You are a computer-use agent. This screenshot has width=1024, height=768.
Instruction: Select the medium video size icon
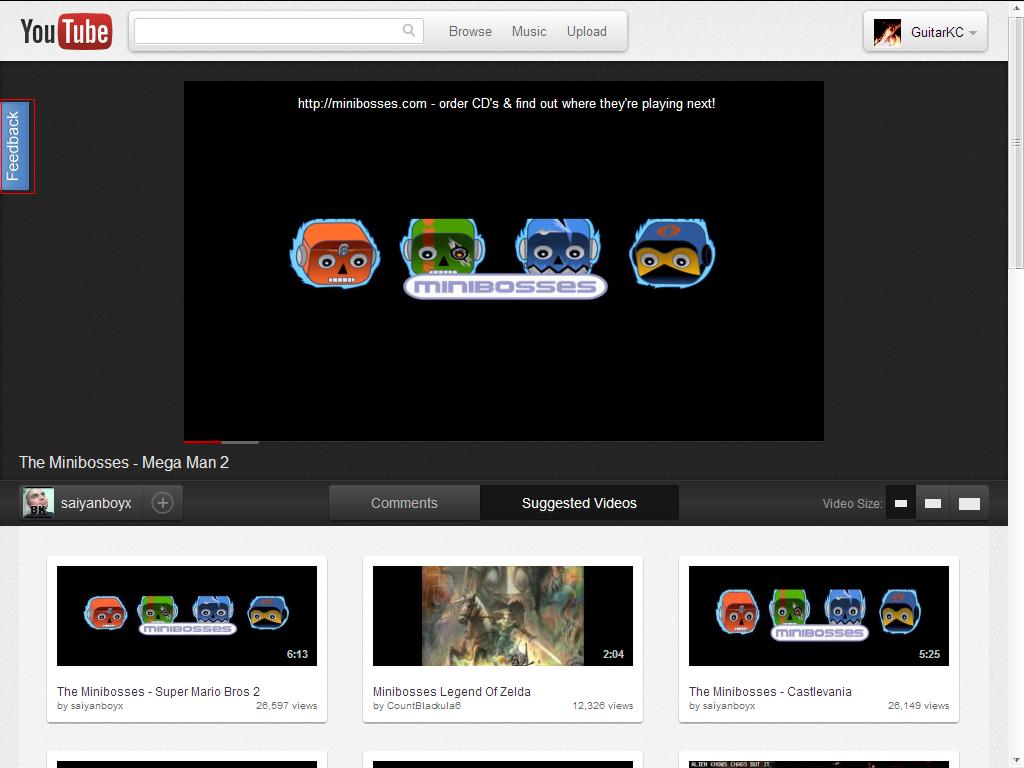933,504
